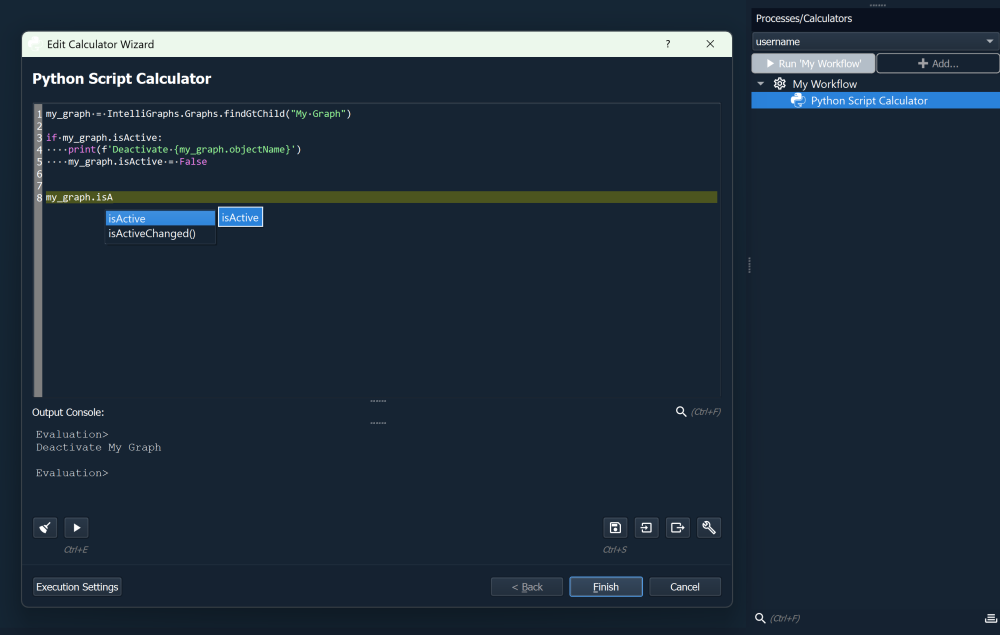Click the Processes panel search magnifier icon

[760, 618]
